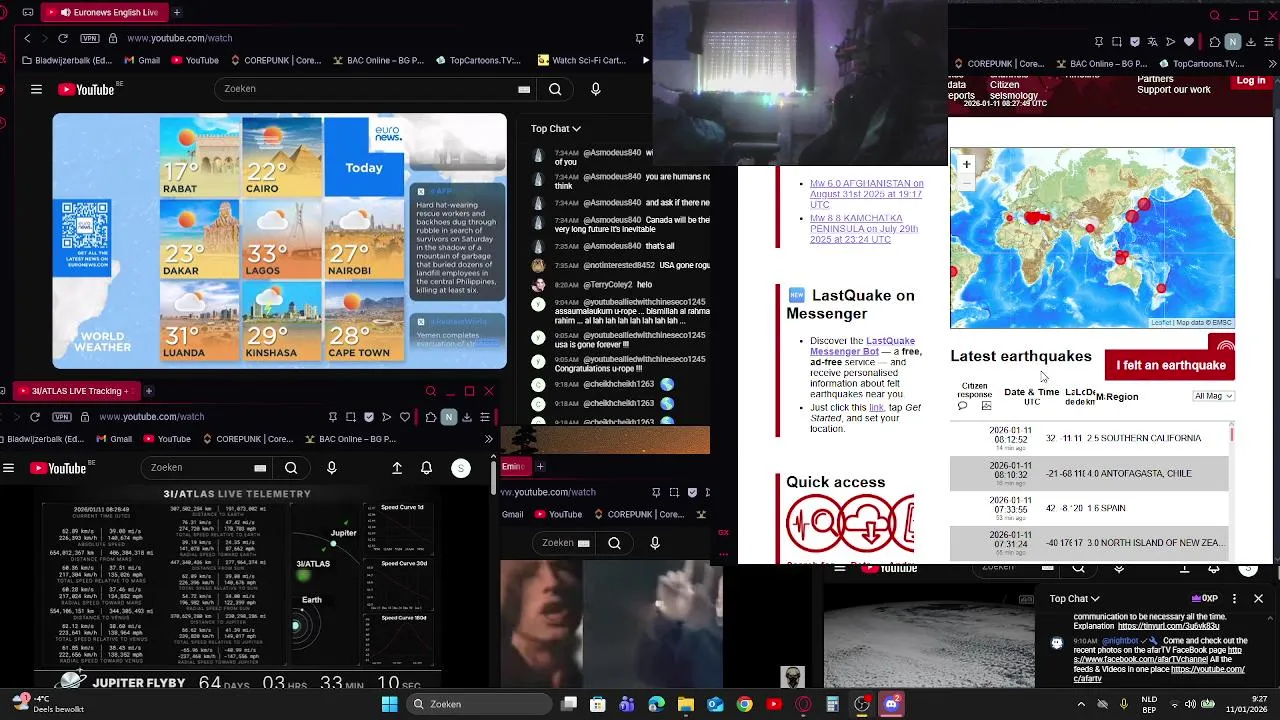Go back in the Euronews browser window
Screen dimensions: 1280x720
point(27,38)
